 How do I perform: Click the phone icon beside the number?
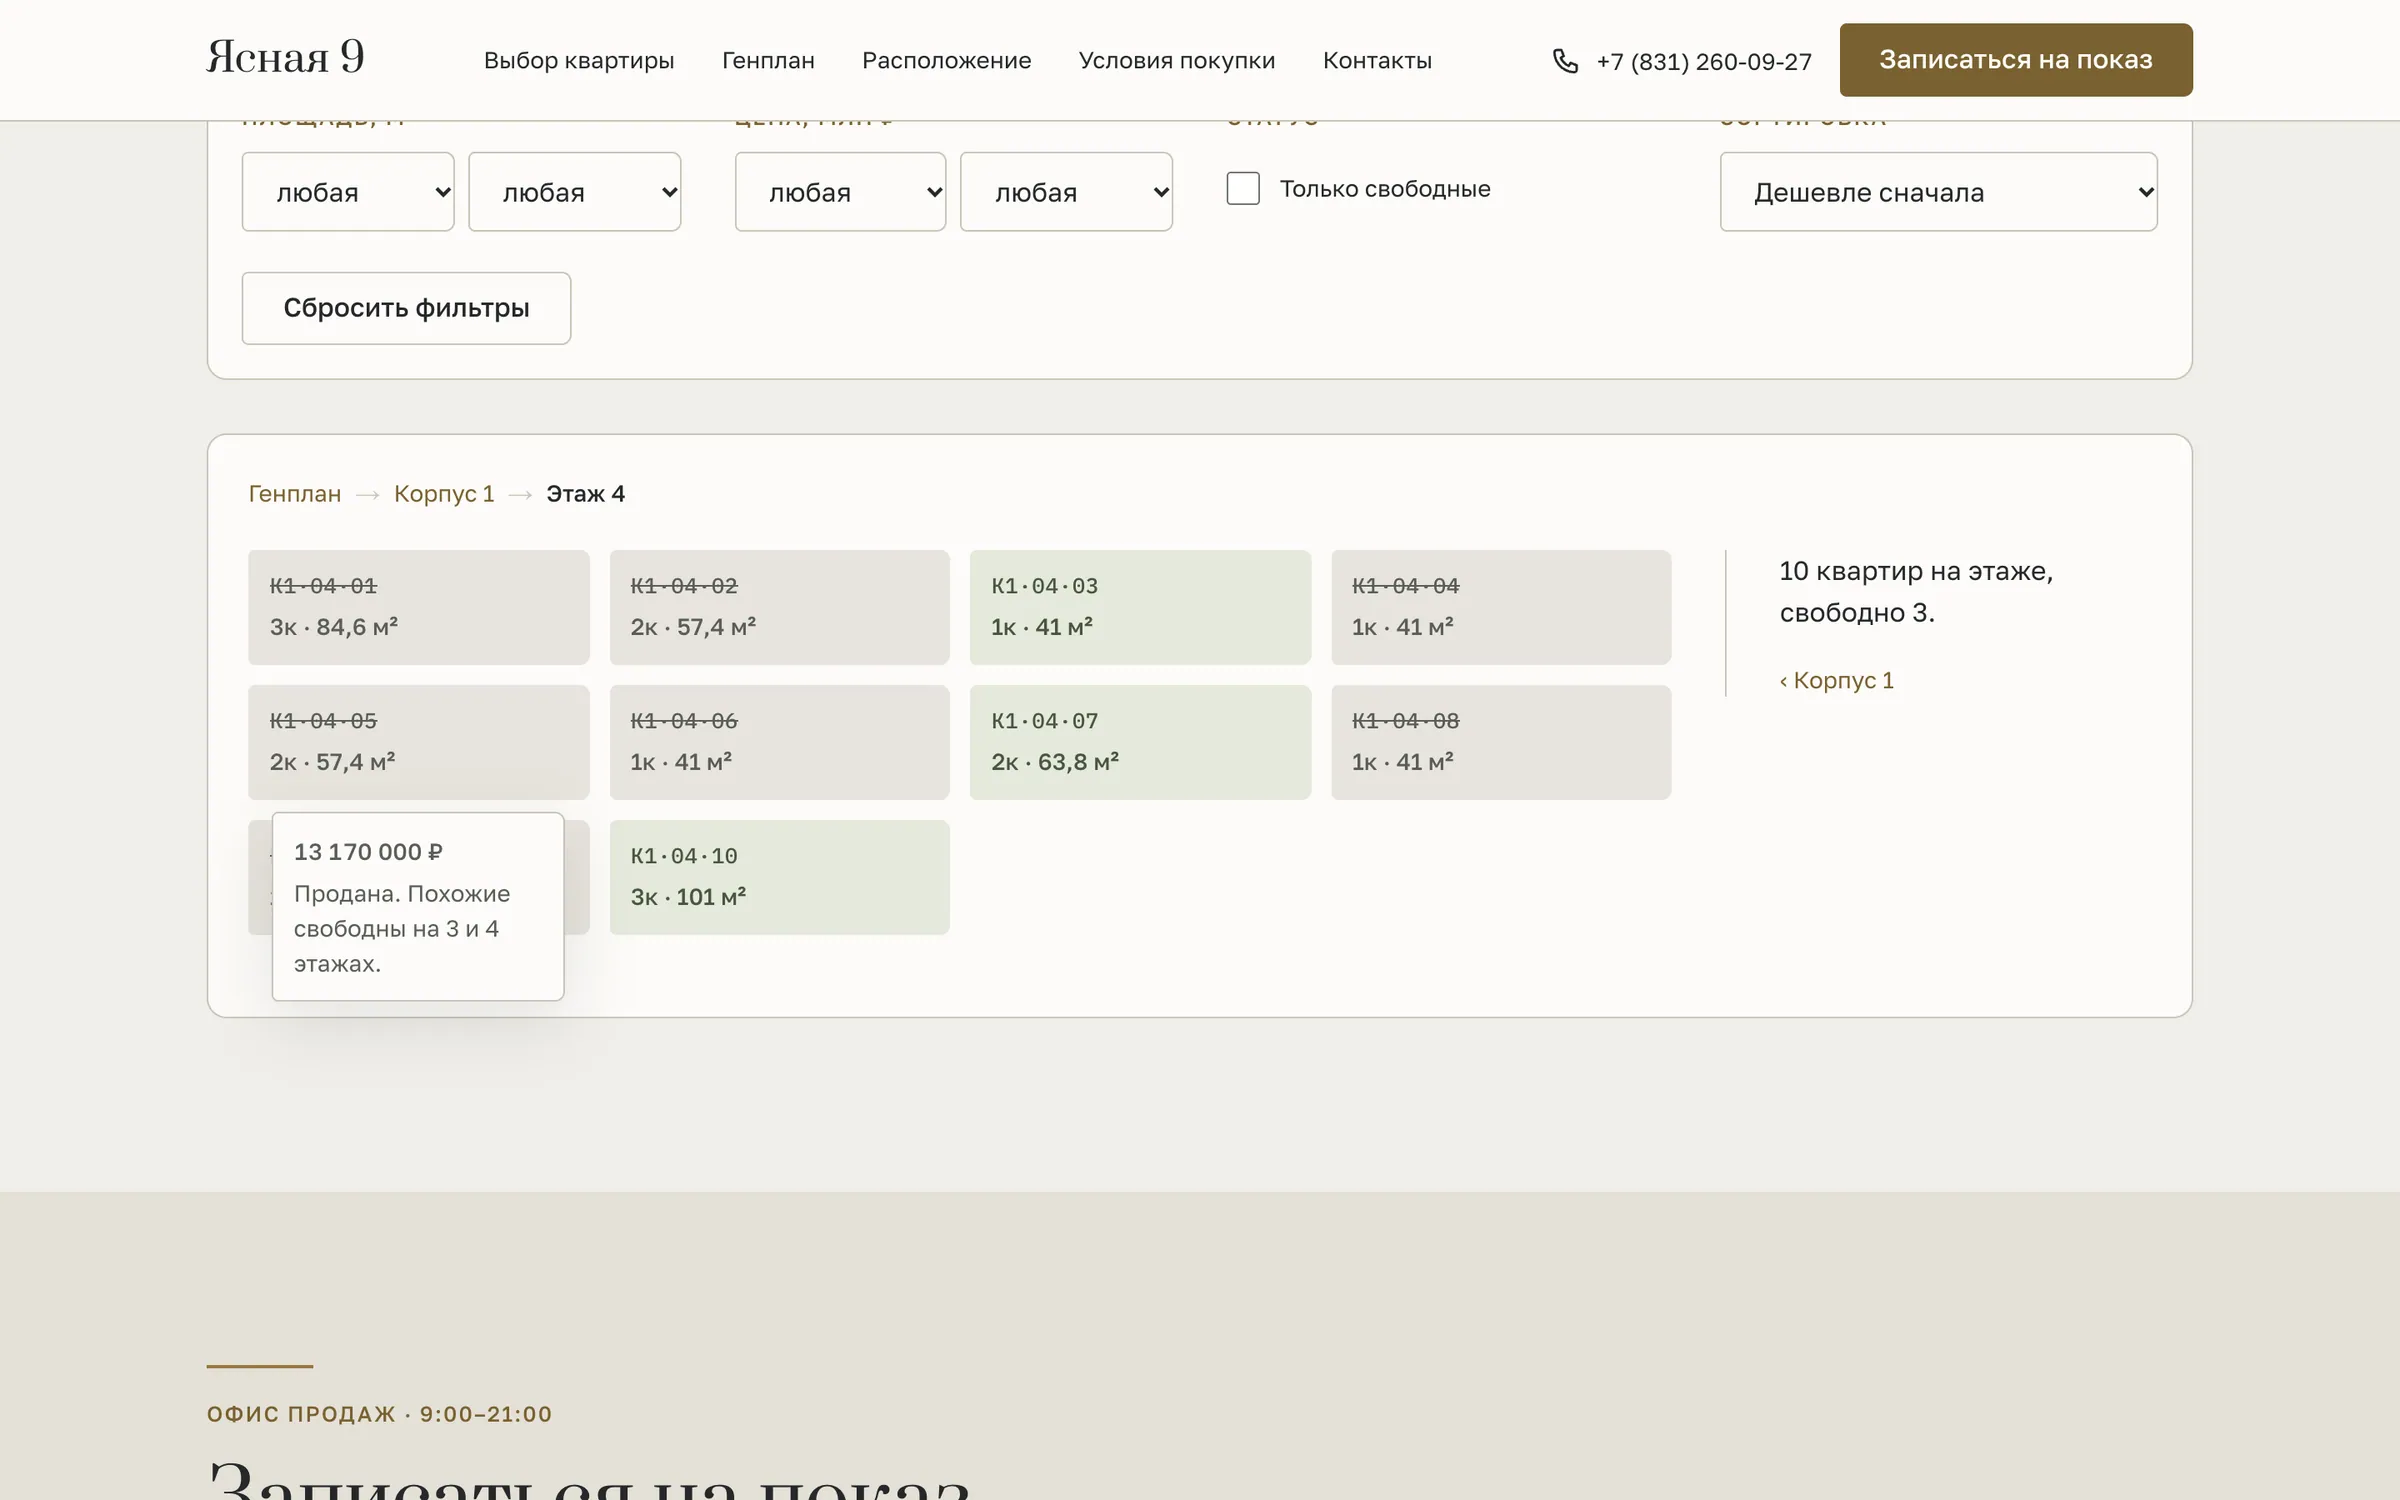[x=1565, y=61]
